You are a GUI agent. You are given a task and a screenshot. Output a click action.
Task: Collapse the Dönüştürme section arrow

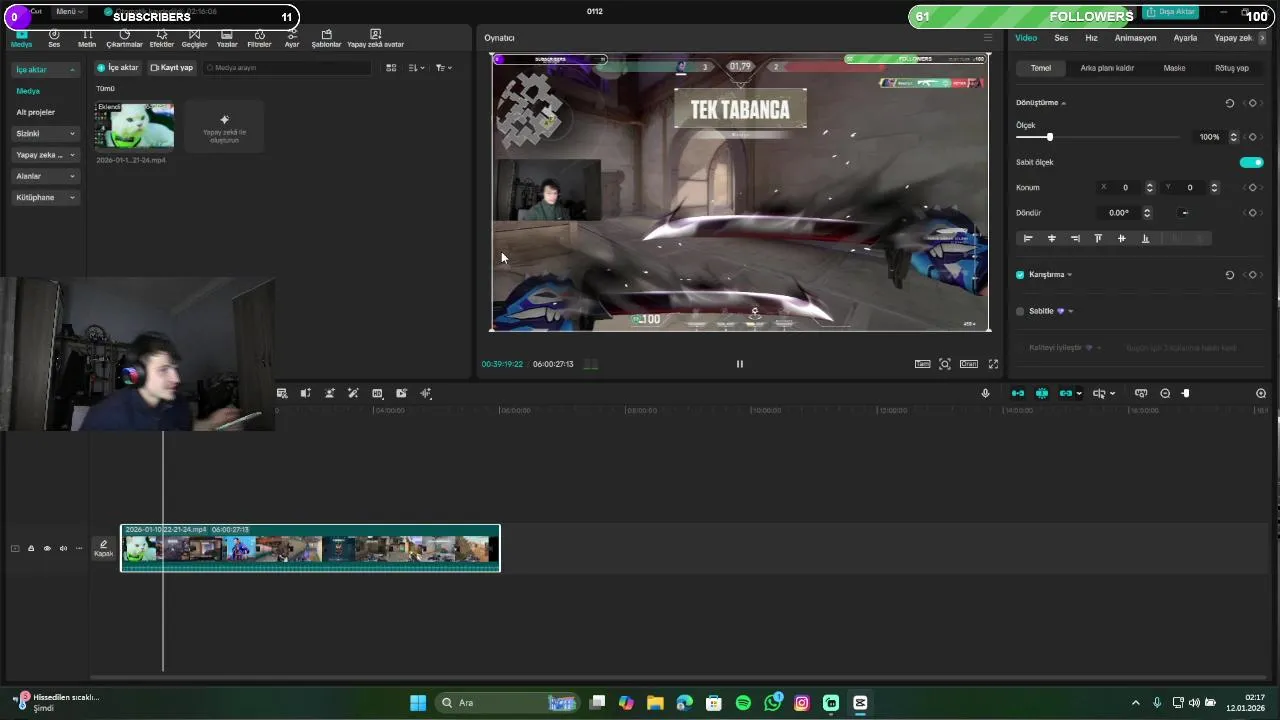[x=1064, y=103]
